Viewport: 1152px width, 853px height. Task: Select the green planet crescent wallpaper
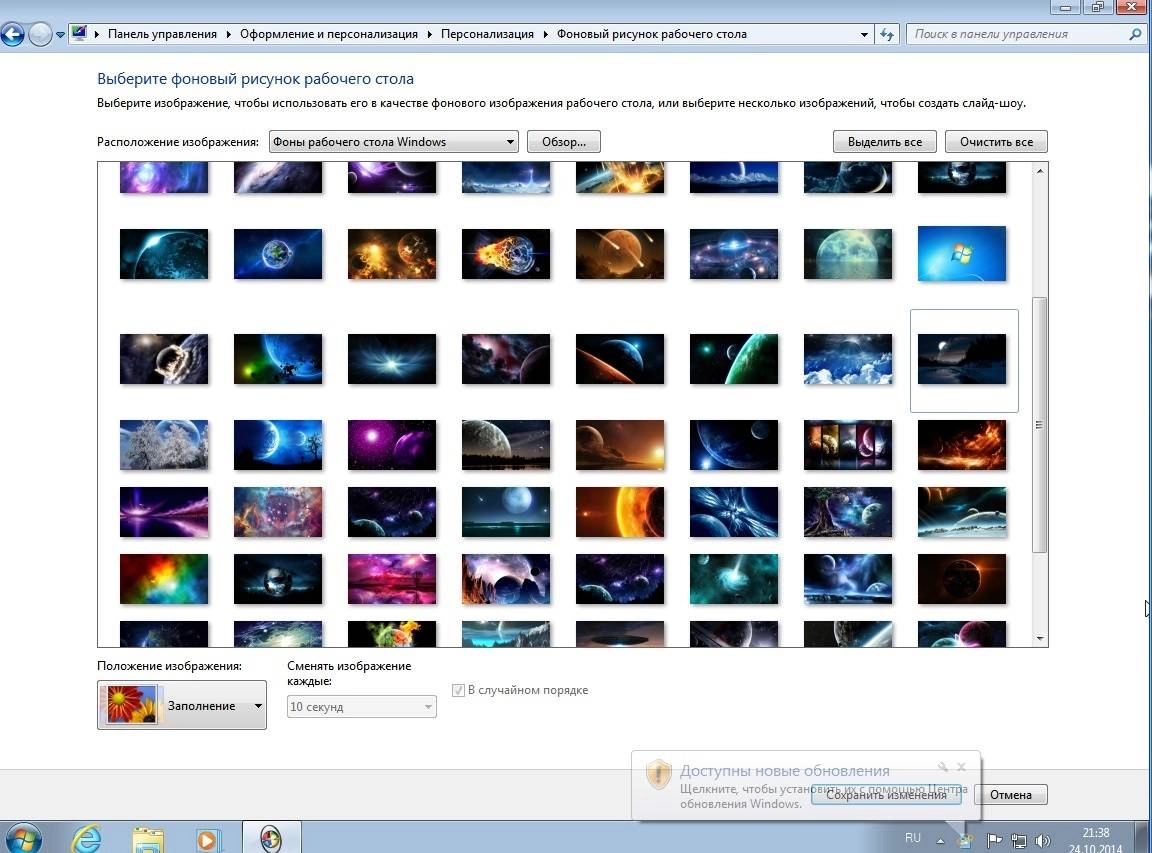[734, 359]
